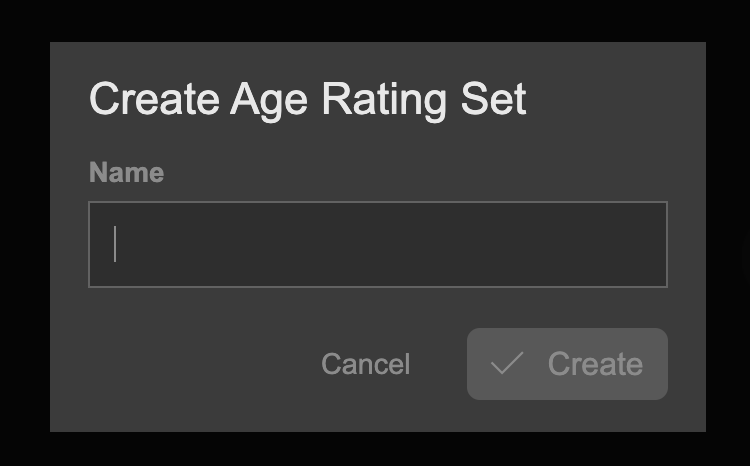Screen dimensions: 750x466
Task: Submit the dialog with the Create button
Action: 567,364
